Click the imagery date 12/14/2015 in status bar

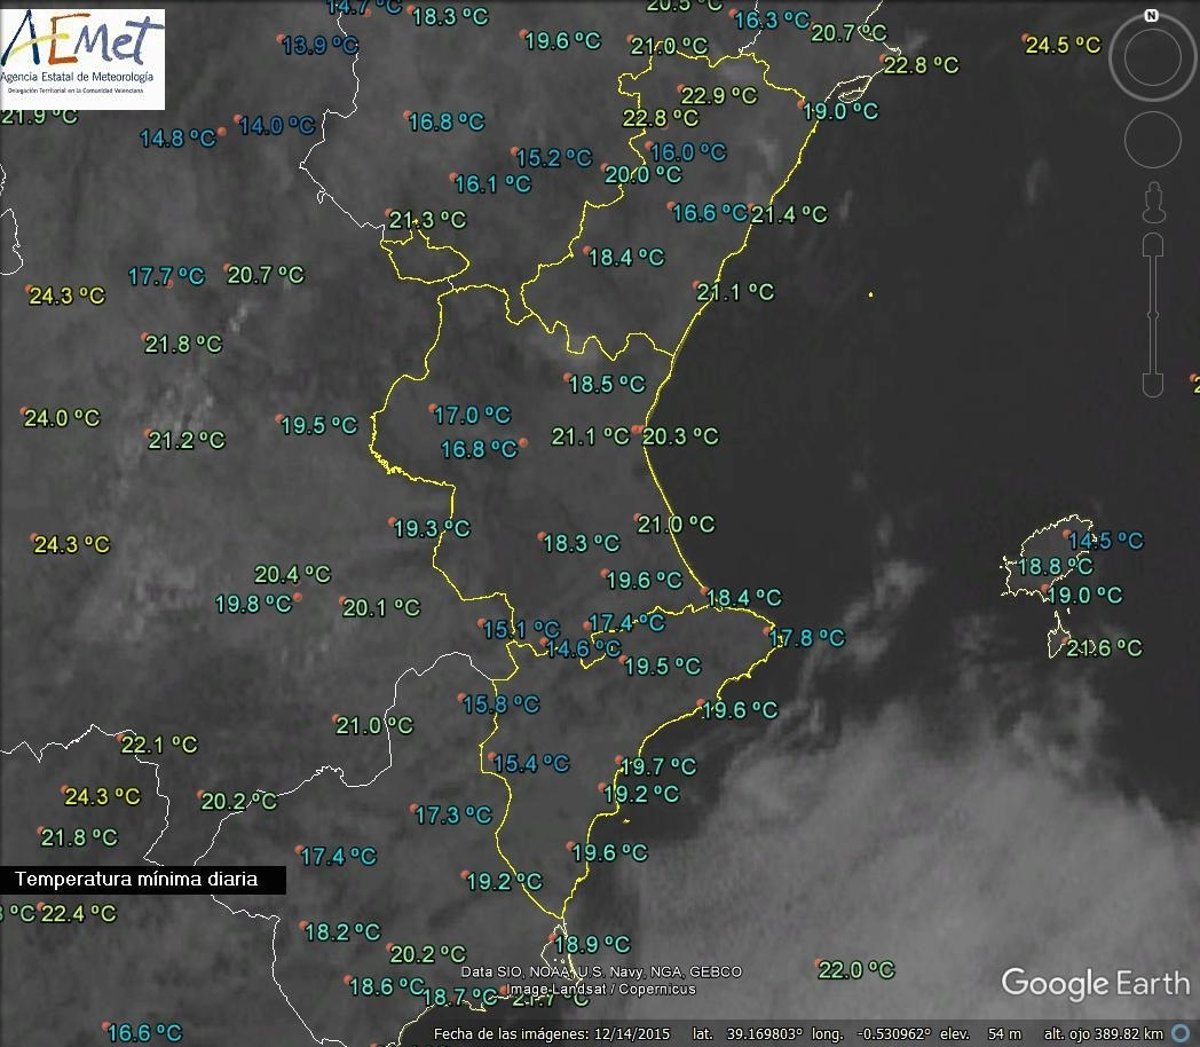pos(631,1034)
